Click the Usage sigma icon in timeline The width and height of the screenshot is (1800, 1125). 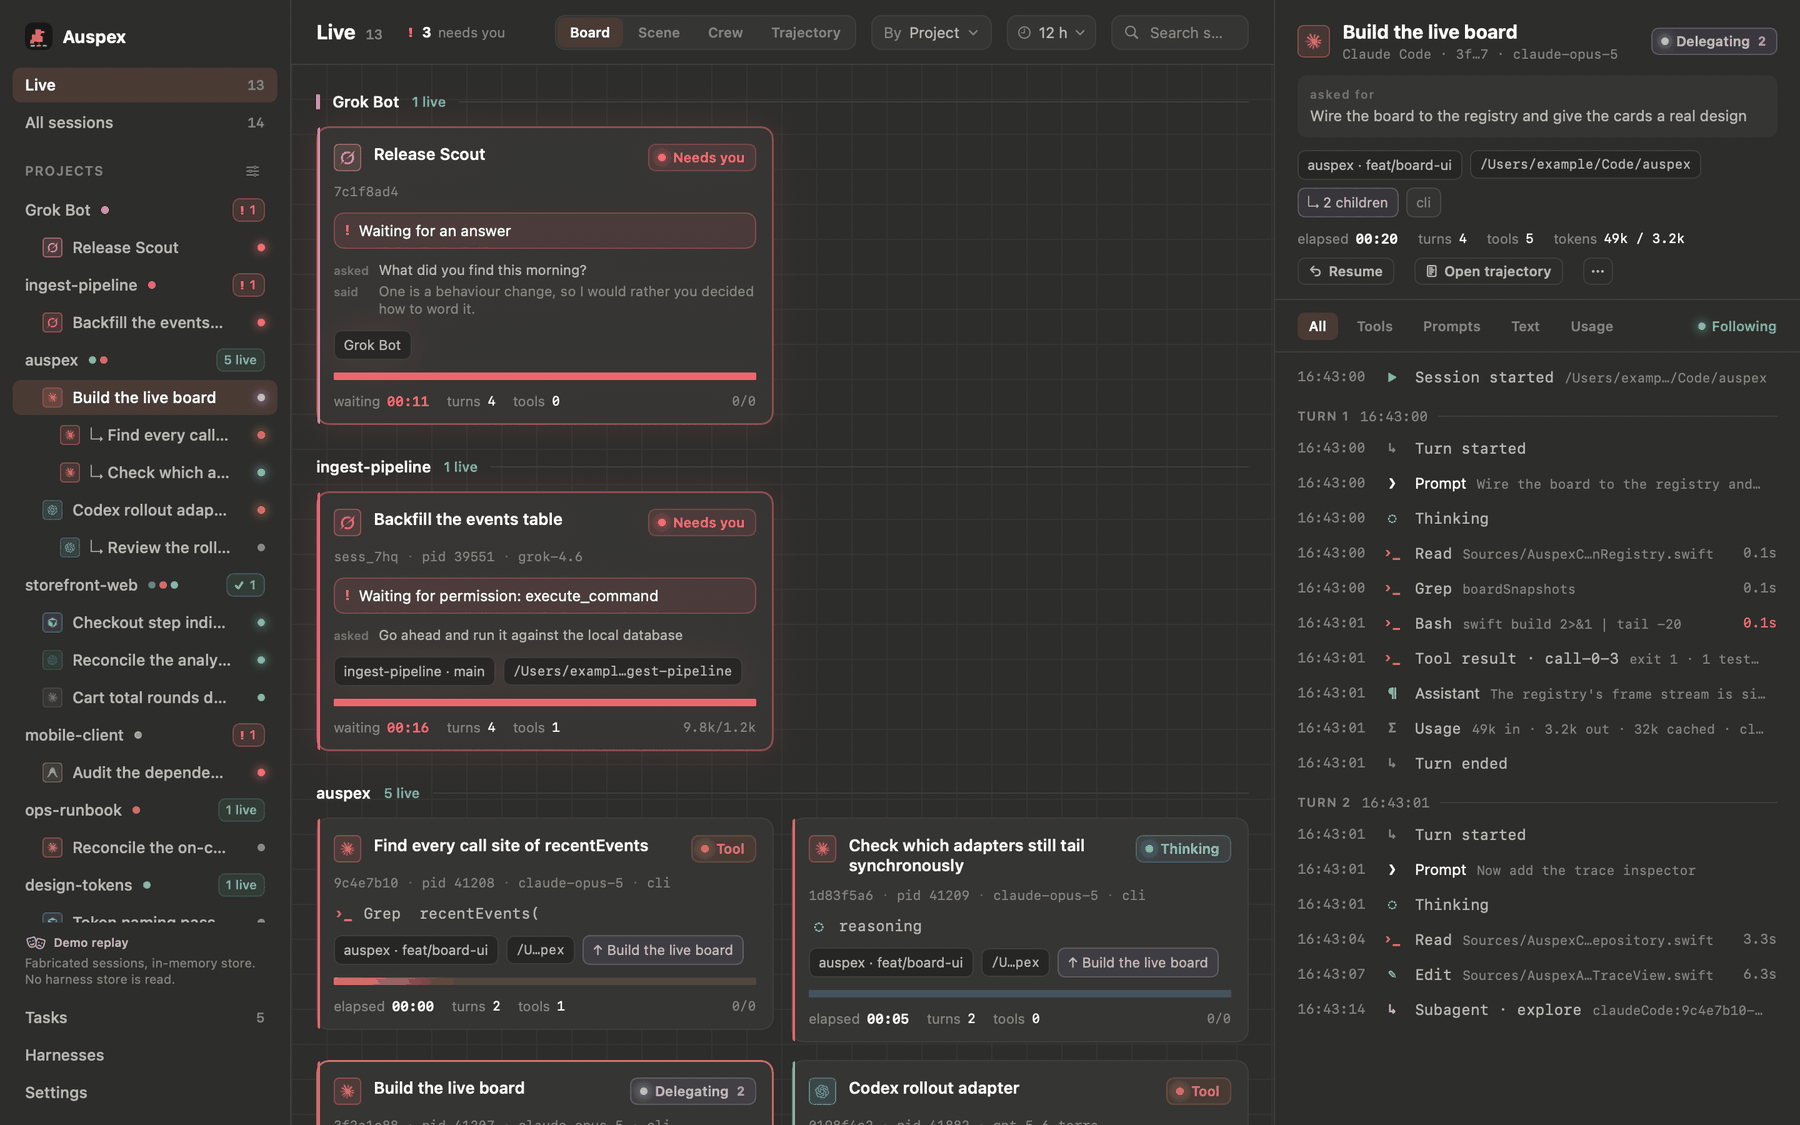click(1391, 728)
